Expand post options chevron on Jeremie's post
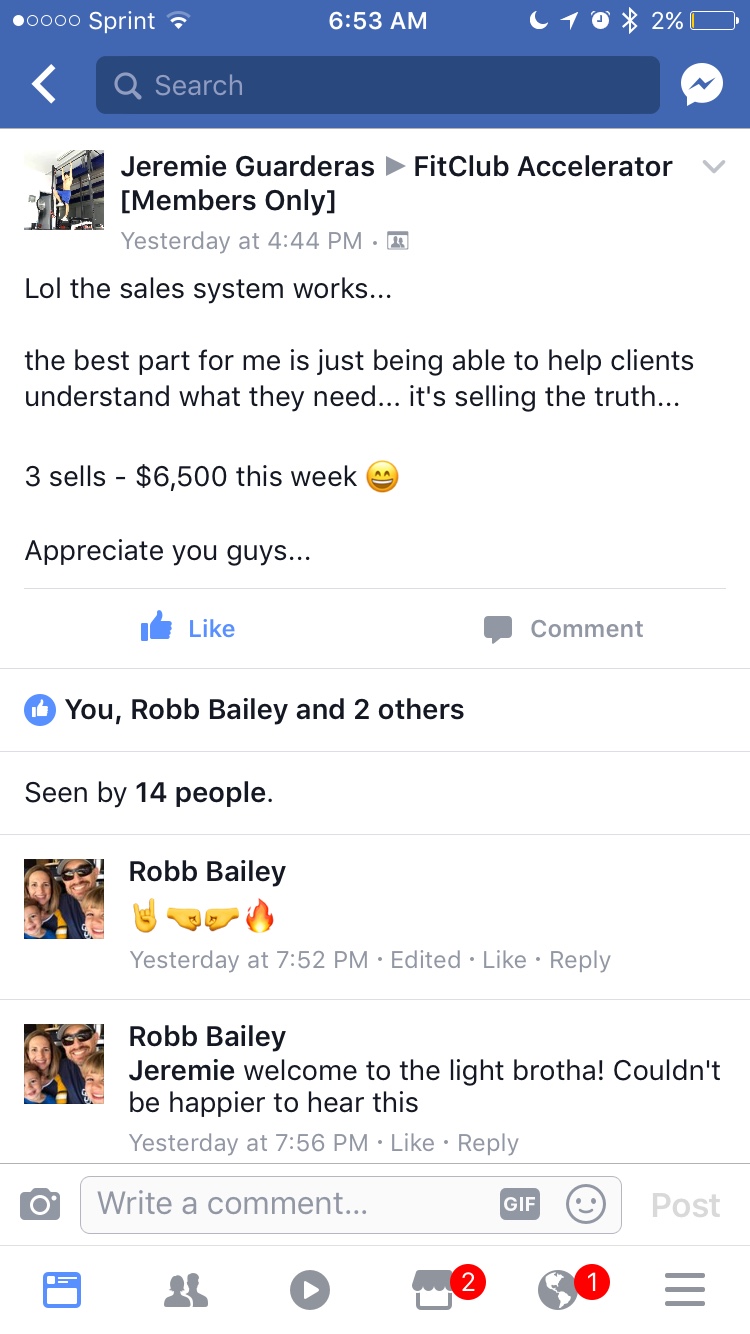Viewport: 750px width, 1334px height. [713, 167]
